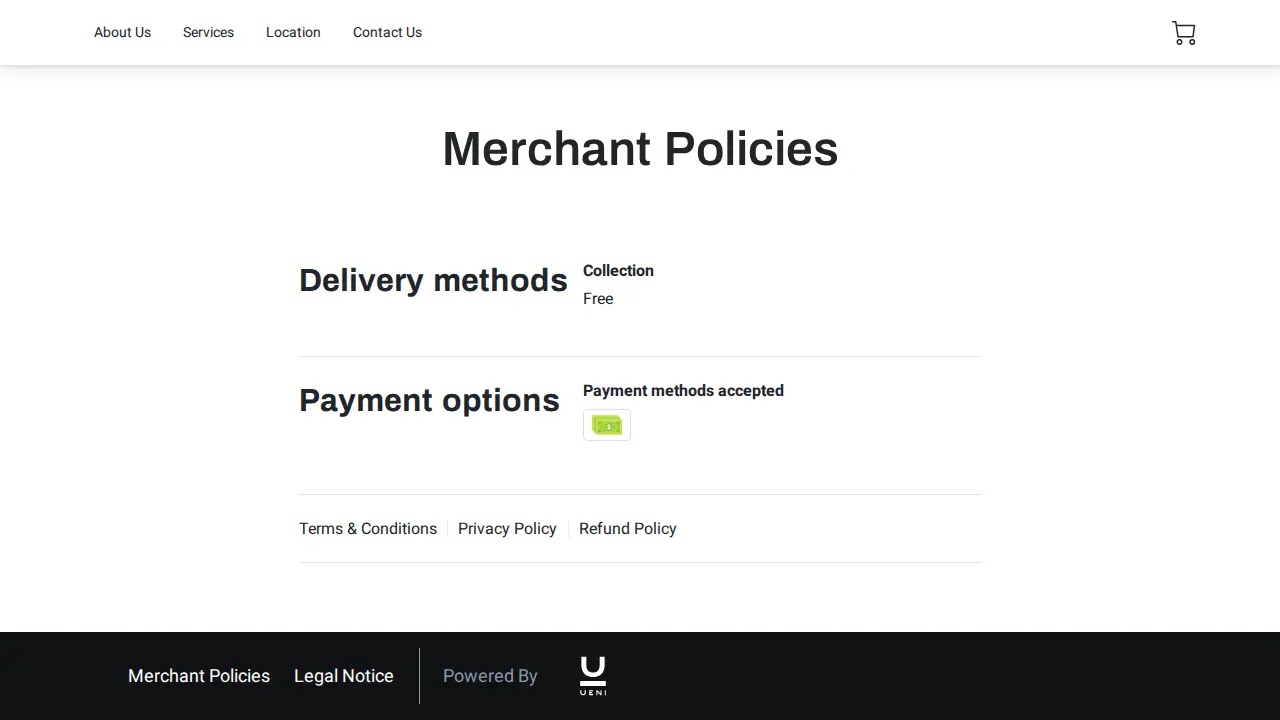
Task: Click the Powered By text
Action: click(490, 676)
